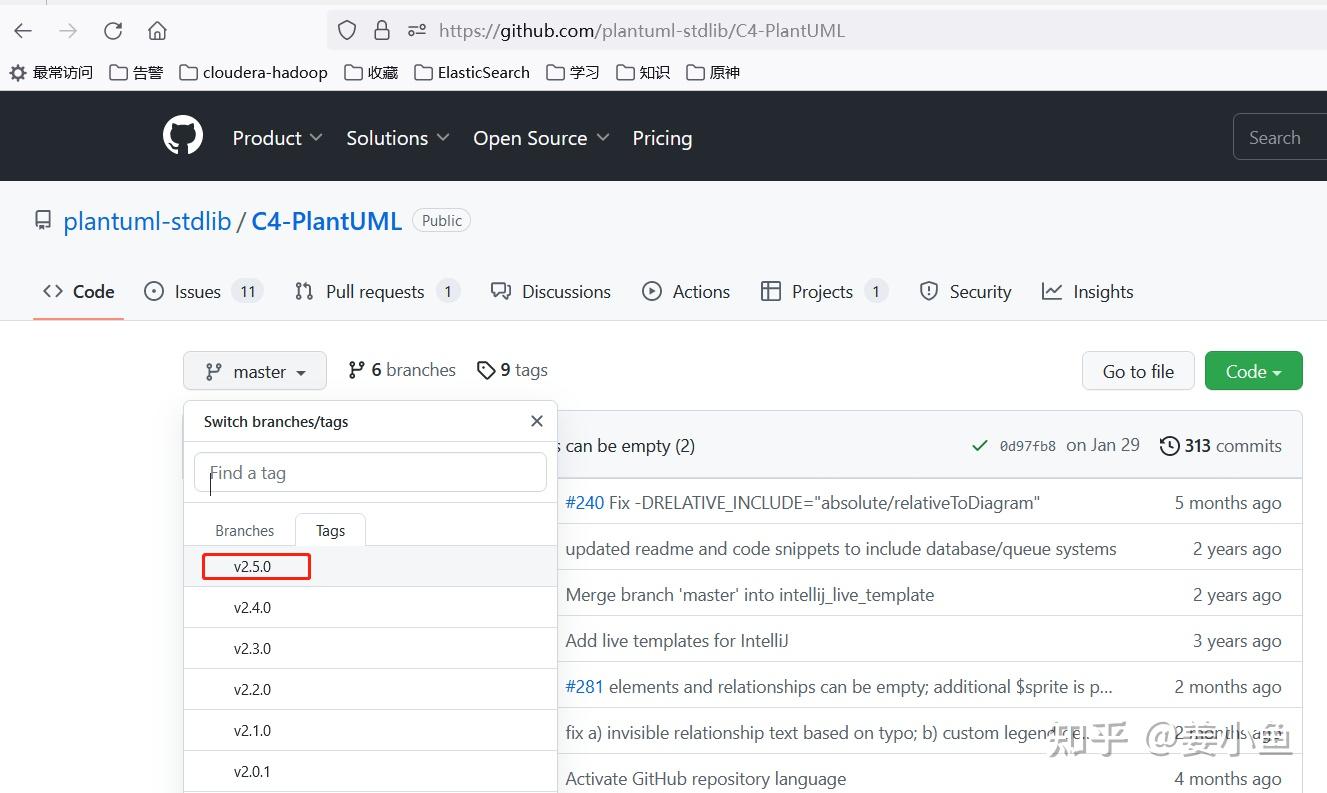Go to browser home page icon
This screenshot has height=793, width=1327.
[x=157, y=31]
